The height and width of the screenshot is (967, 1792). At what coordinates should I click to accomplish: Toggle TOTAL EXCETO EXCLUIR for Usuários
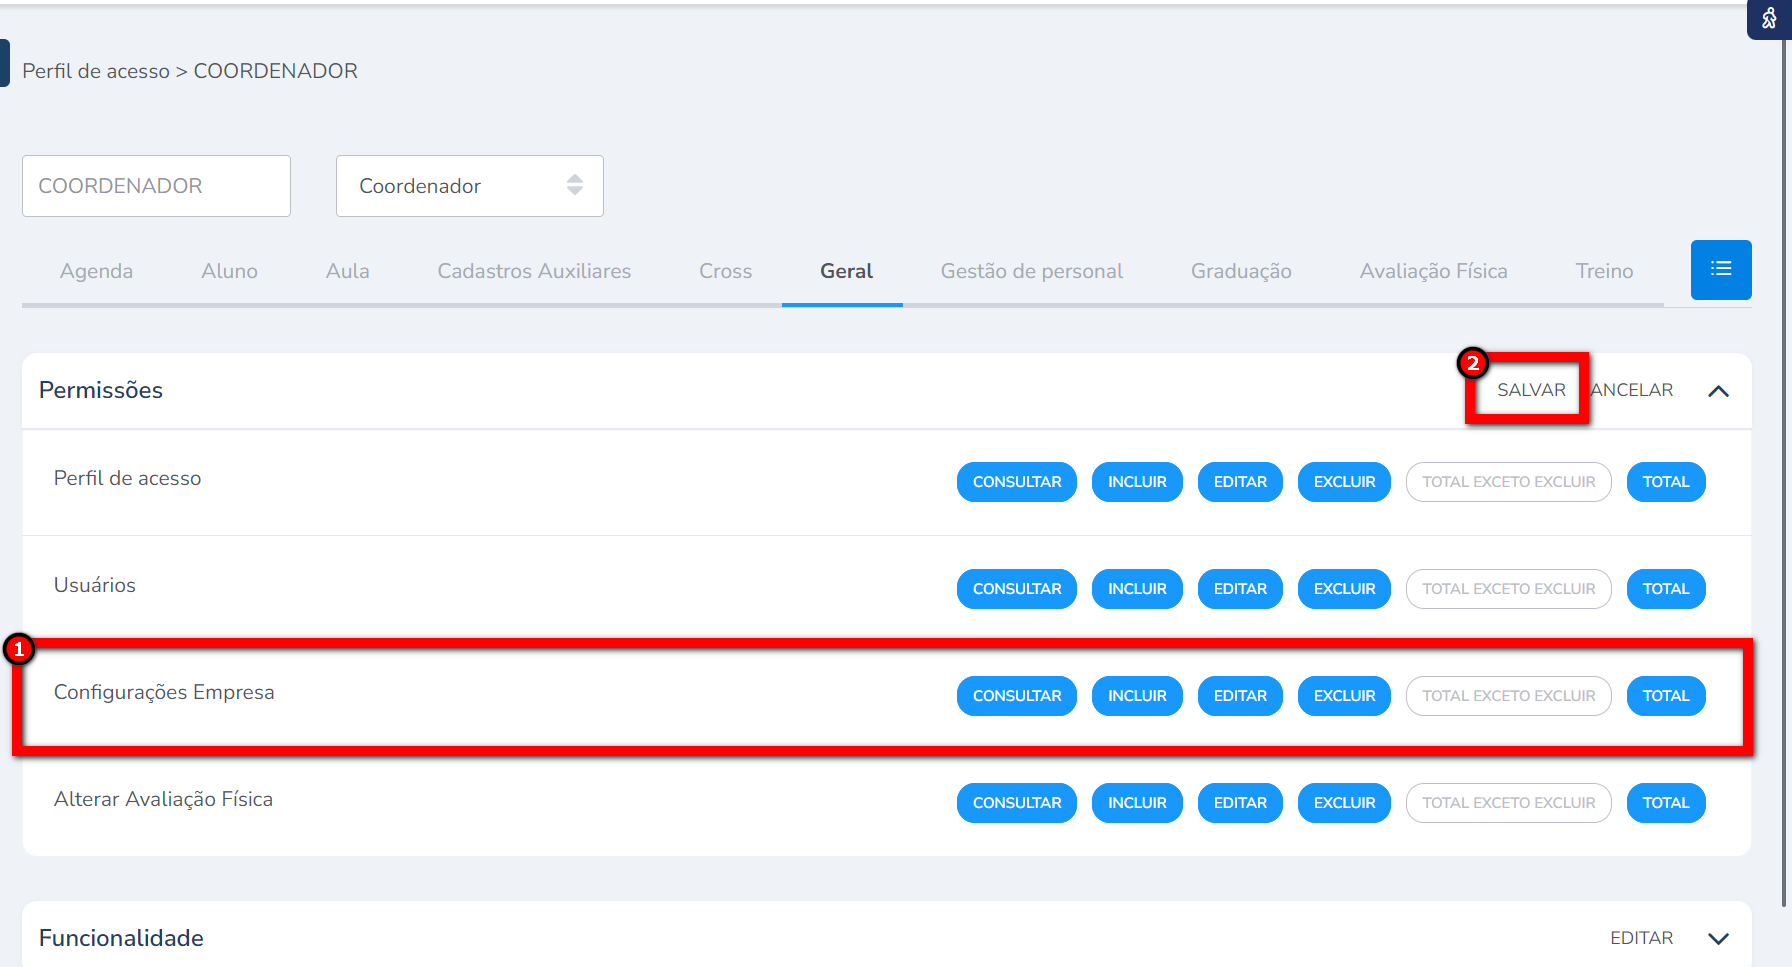[1508, 589]
